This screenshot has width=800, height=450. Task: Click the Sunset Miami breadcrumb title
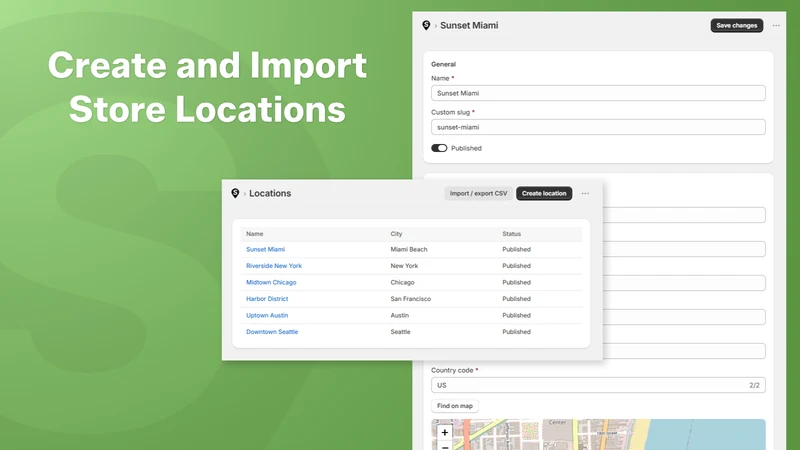pyautogui.click(x=469, y=26)
